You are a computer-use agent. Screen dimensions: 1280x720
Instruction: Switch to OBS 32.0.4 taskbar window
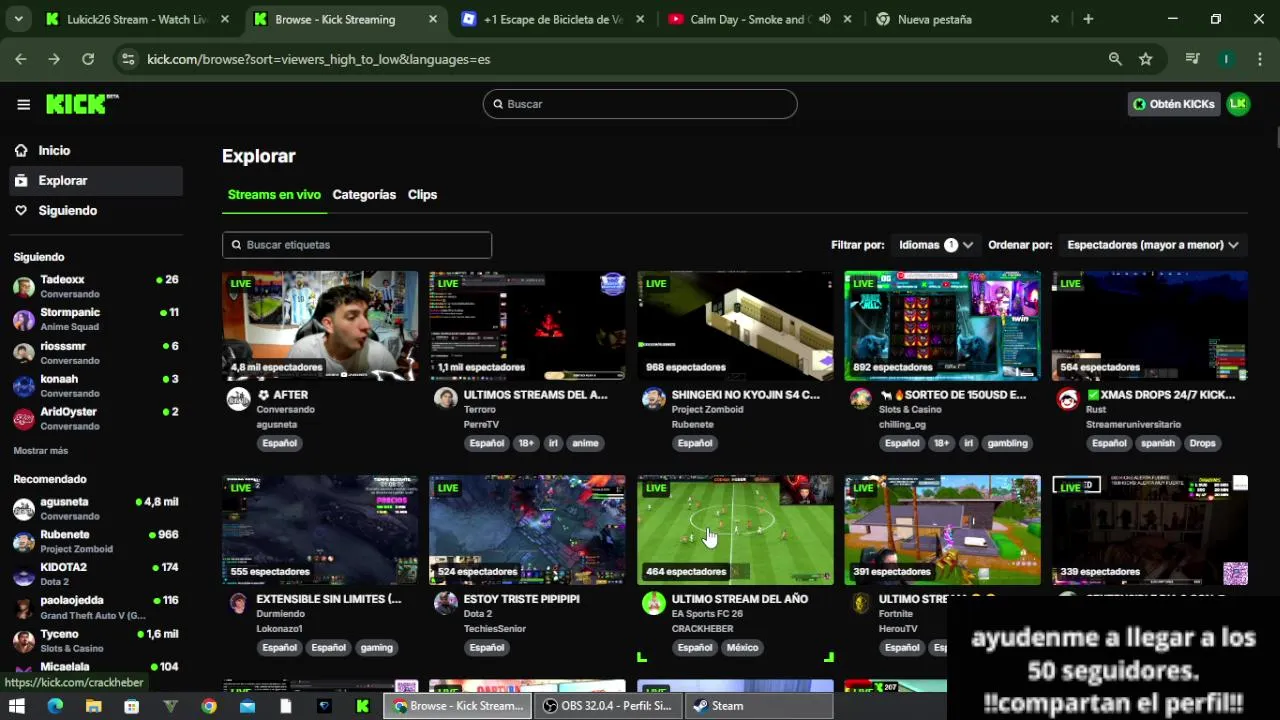(x=608, y=706)
